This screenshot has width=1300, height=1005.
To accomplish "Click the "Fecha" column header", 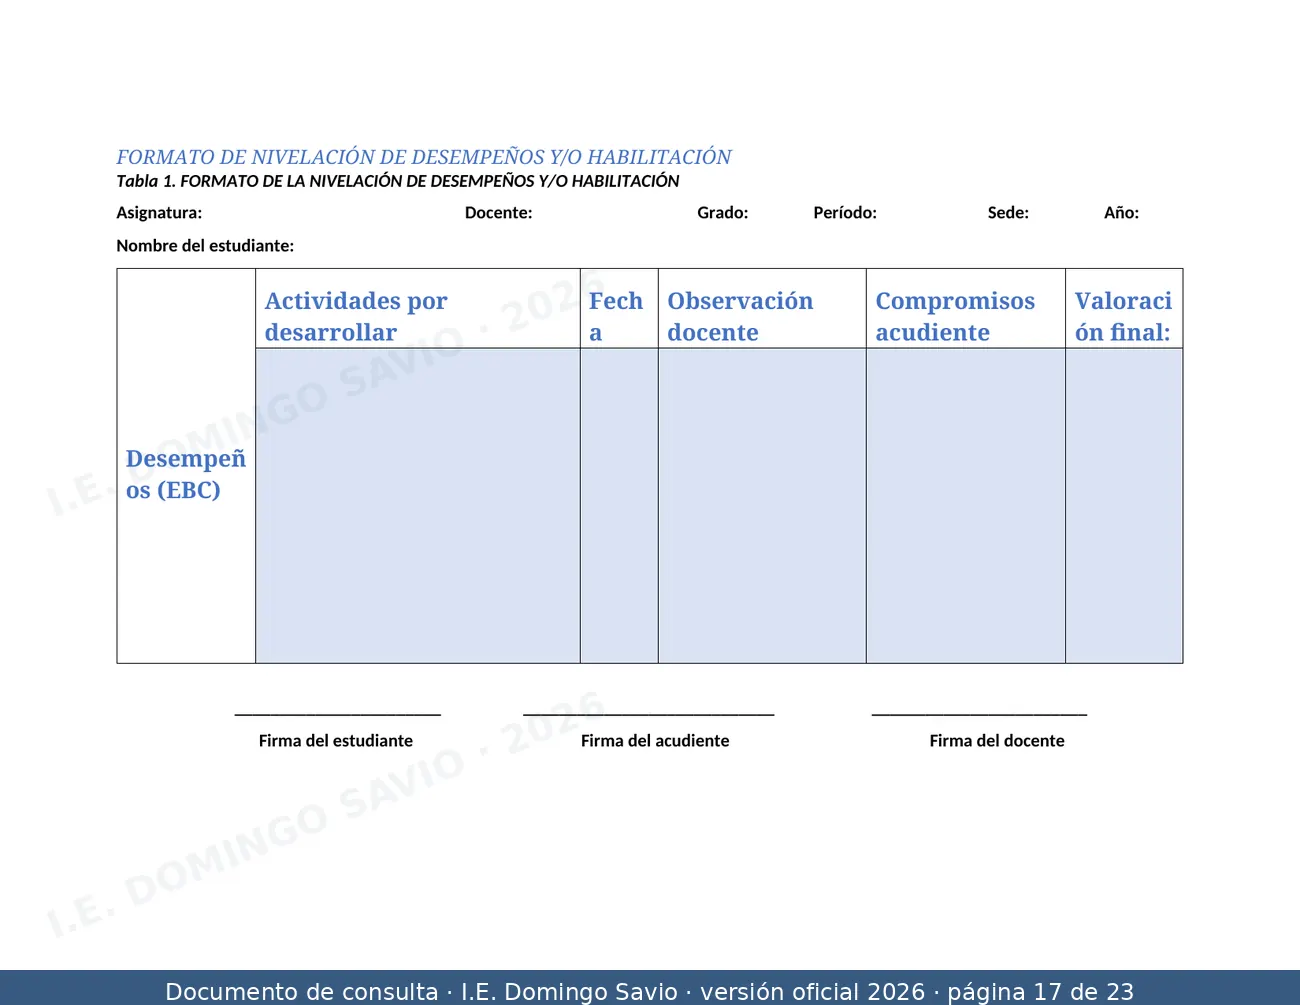I will [x=619, y=309].
